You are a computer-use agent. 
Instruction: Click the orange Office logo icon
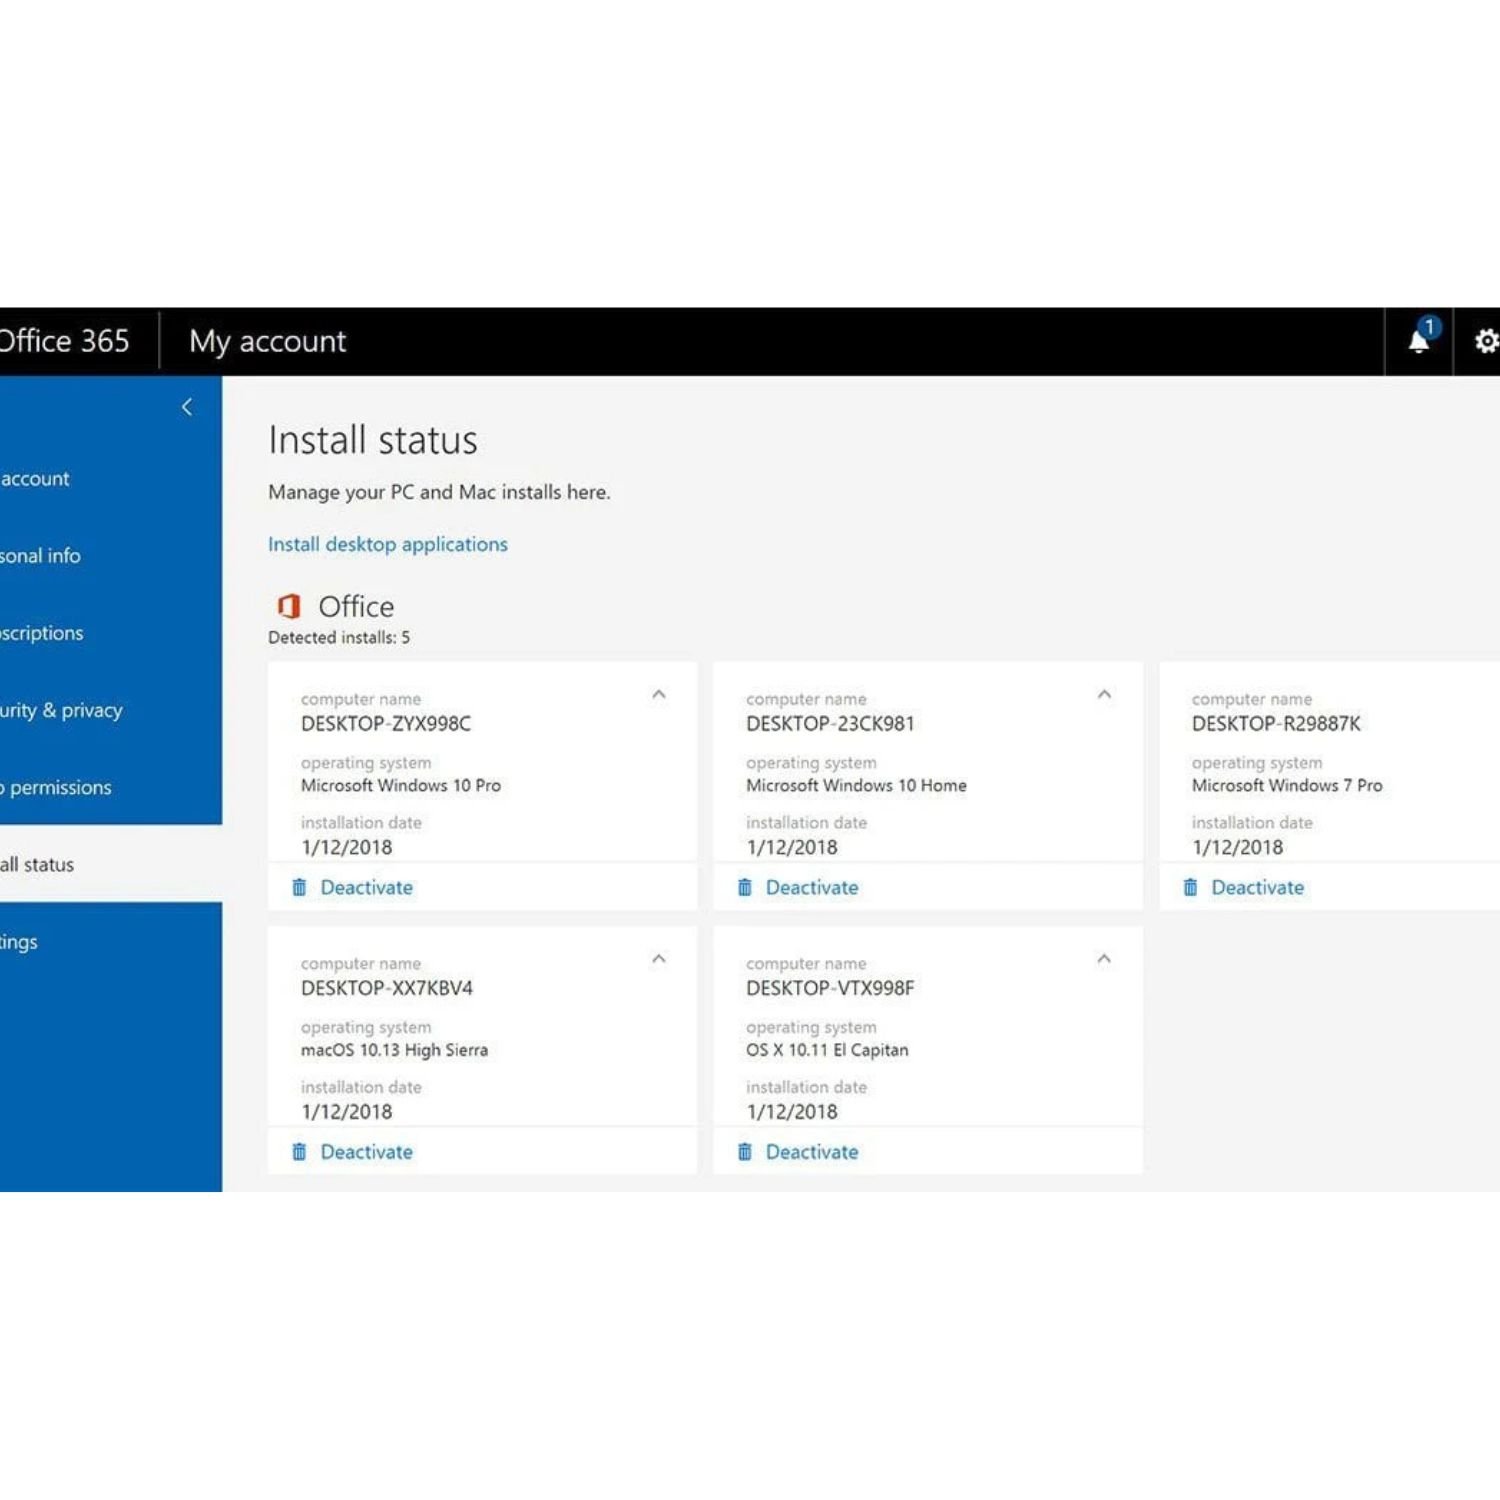pos(288,606)
